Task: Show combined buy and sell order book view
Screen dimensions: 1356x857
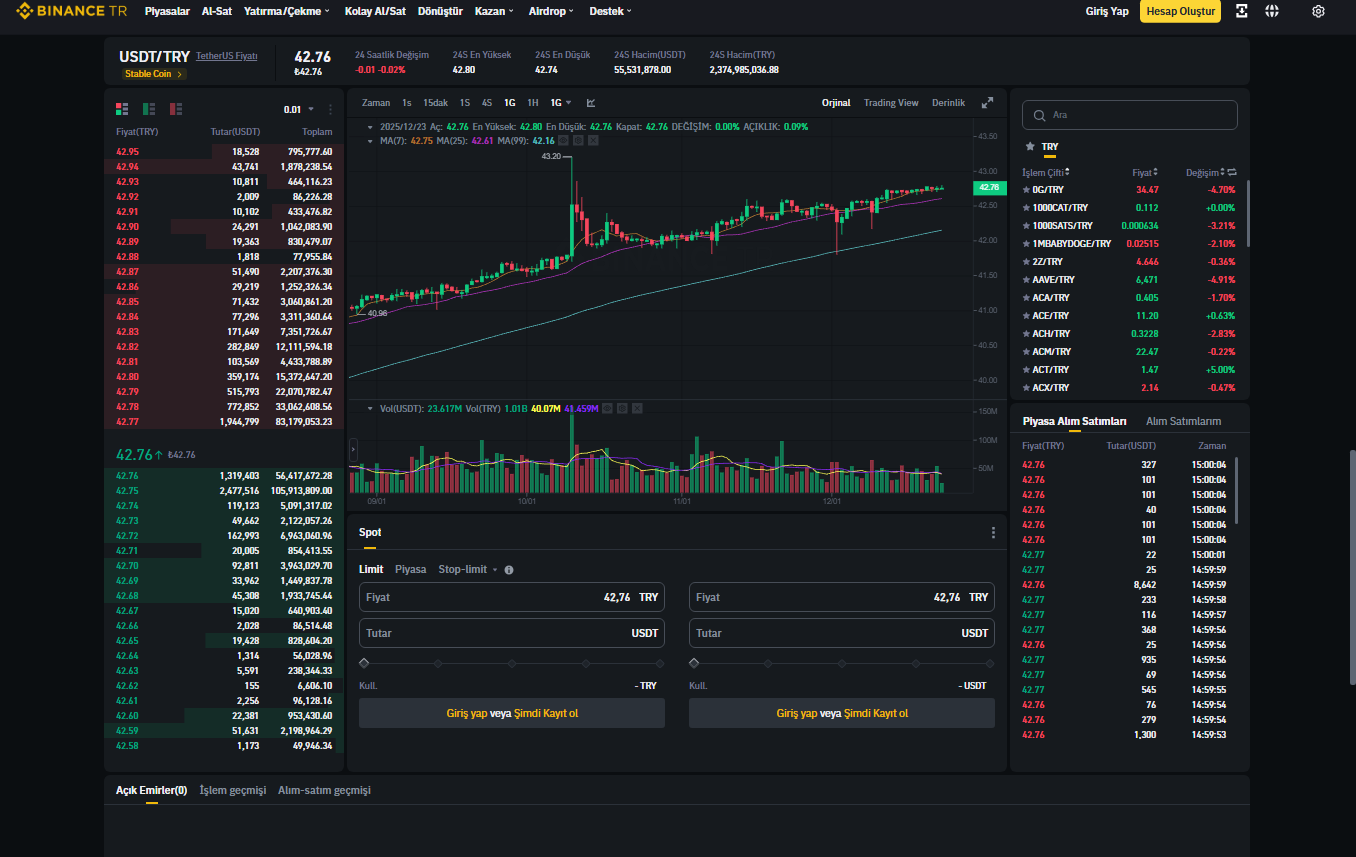Action: point(122,109)
